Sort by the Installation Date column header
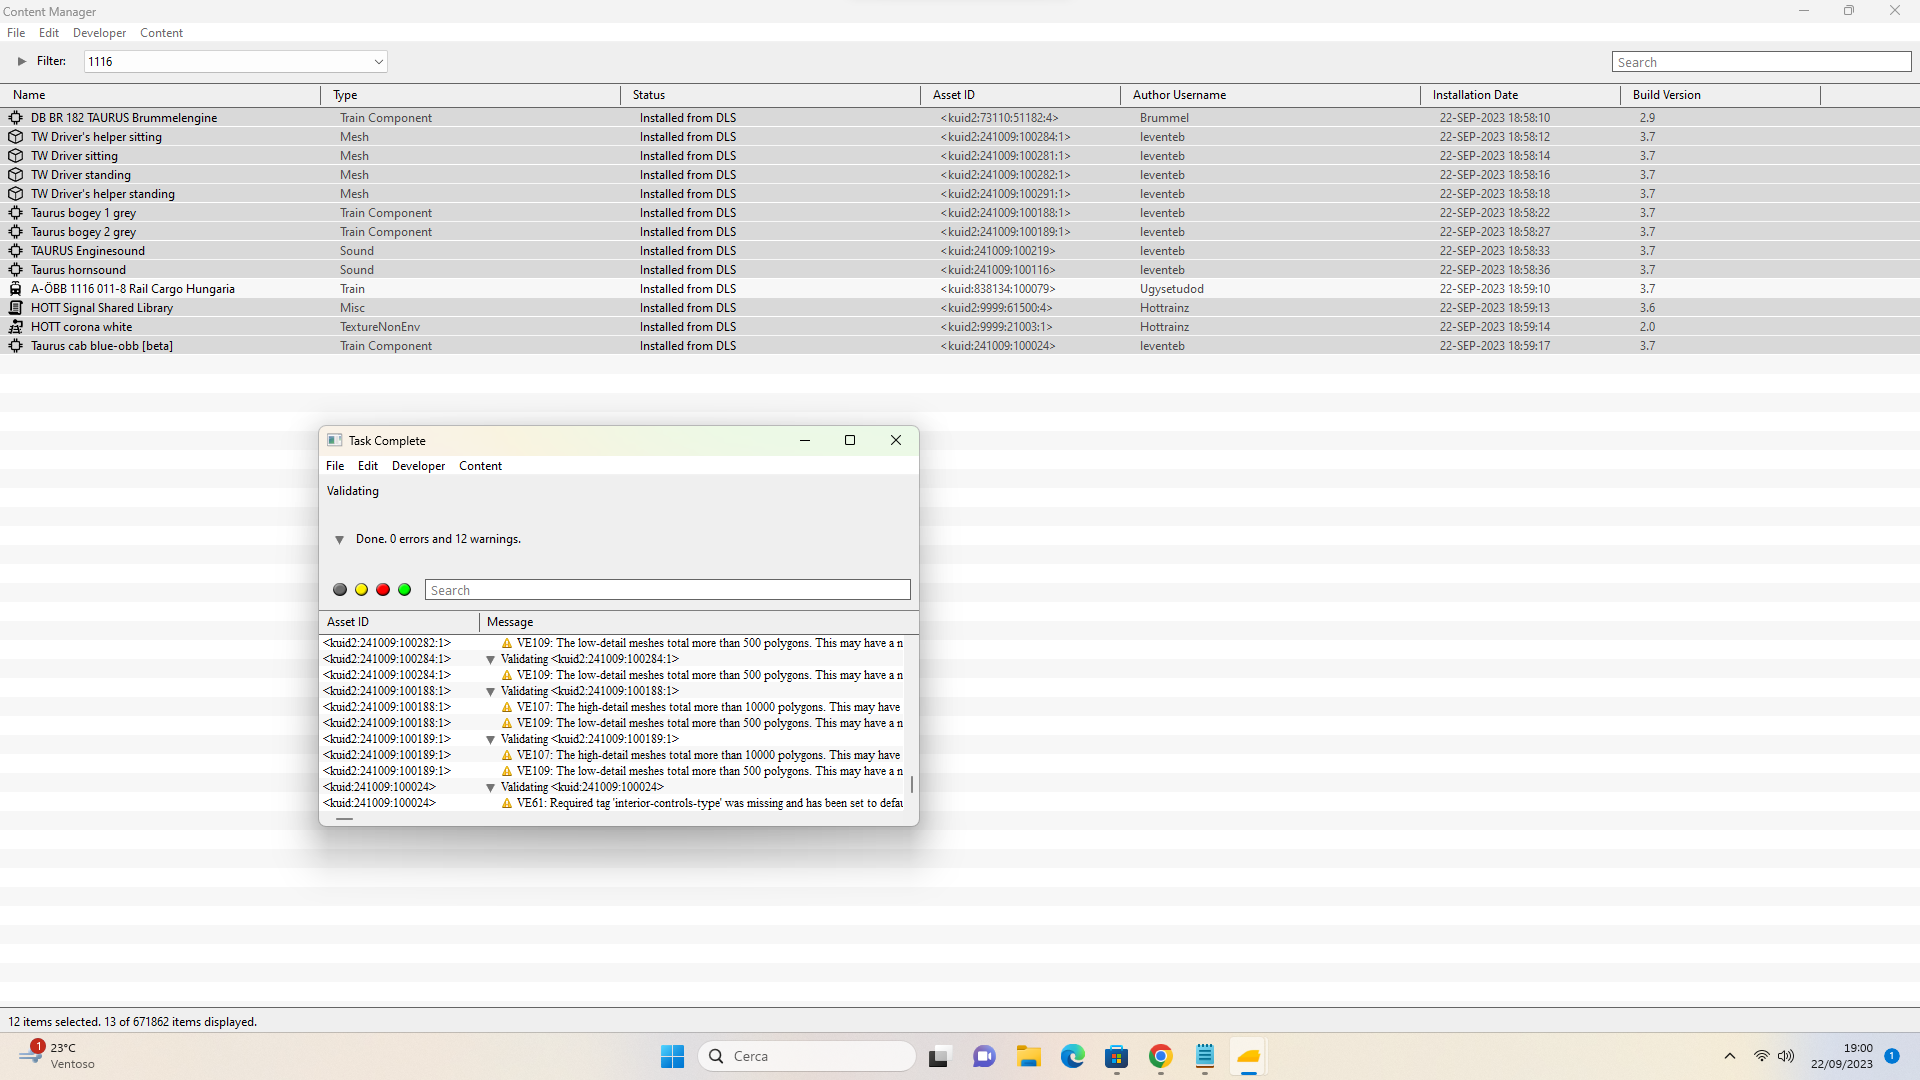Screen dimensions: 1920x1080 click(1520, 95)
